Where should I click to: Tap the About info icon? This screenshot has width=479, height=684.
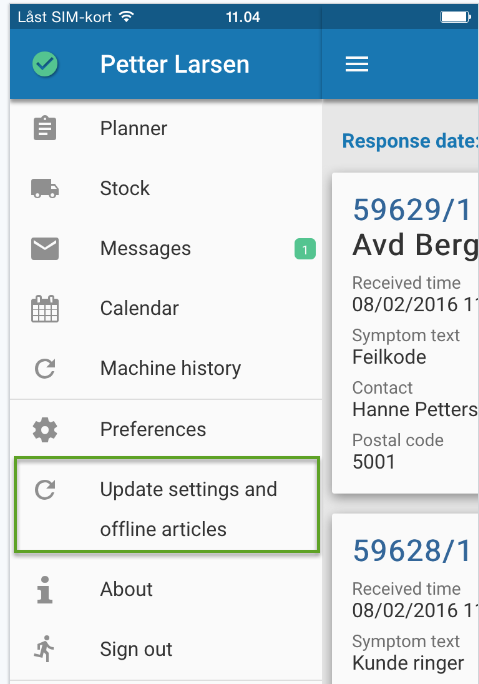click(45, 590)
